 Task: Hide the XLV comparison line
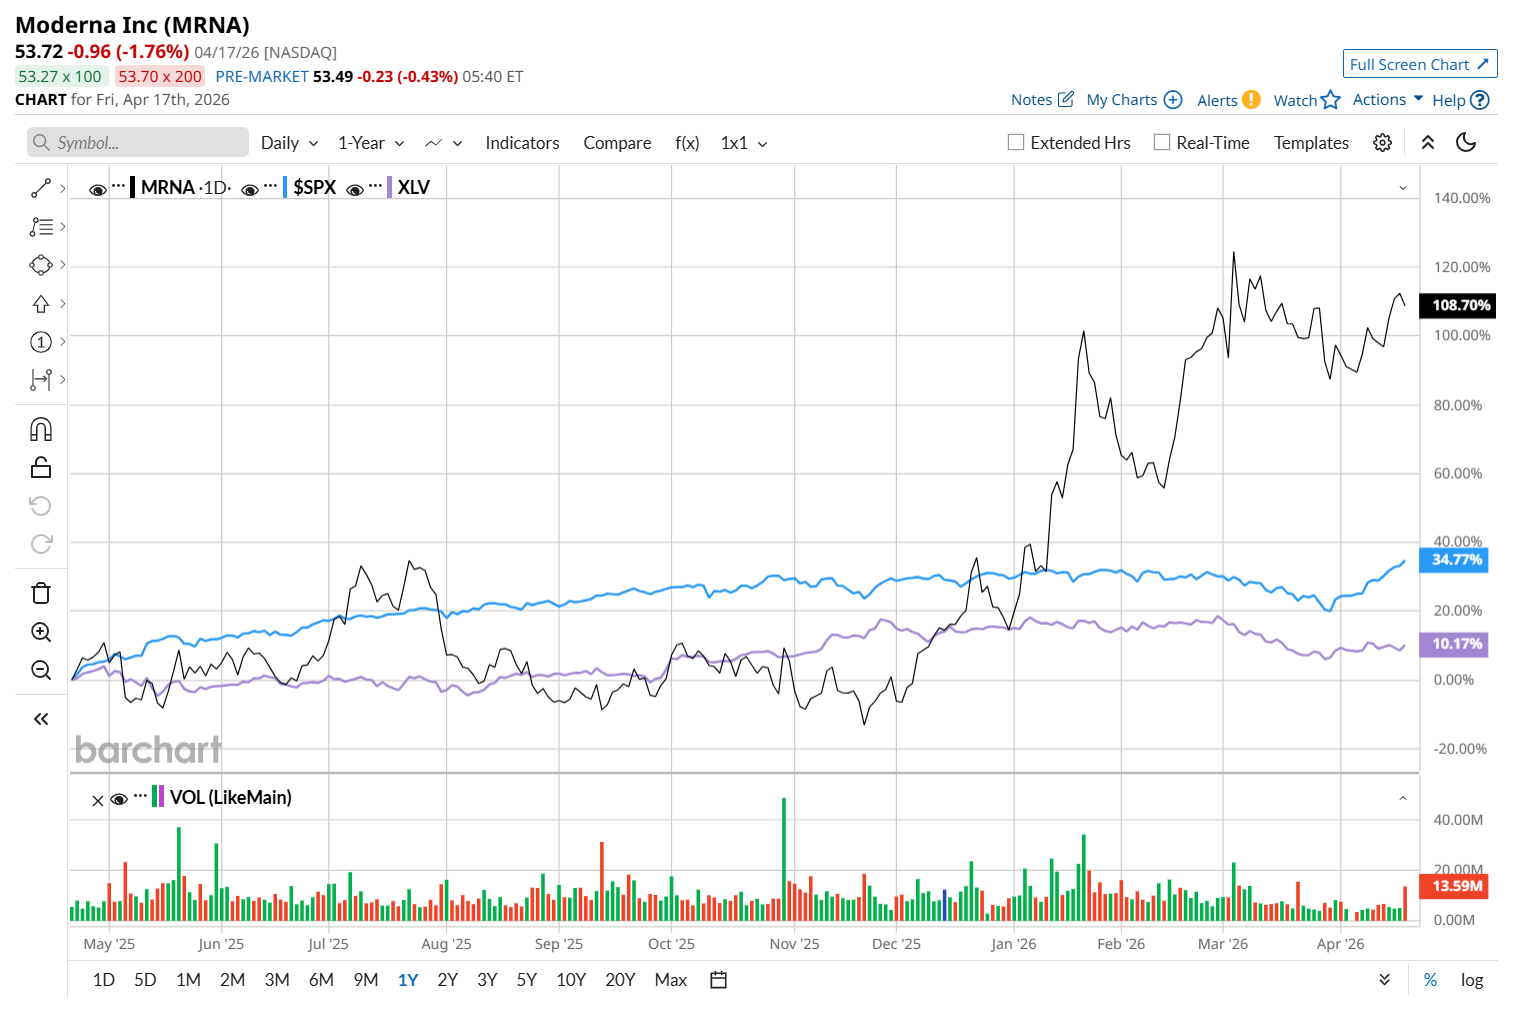click(354, 189)
